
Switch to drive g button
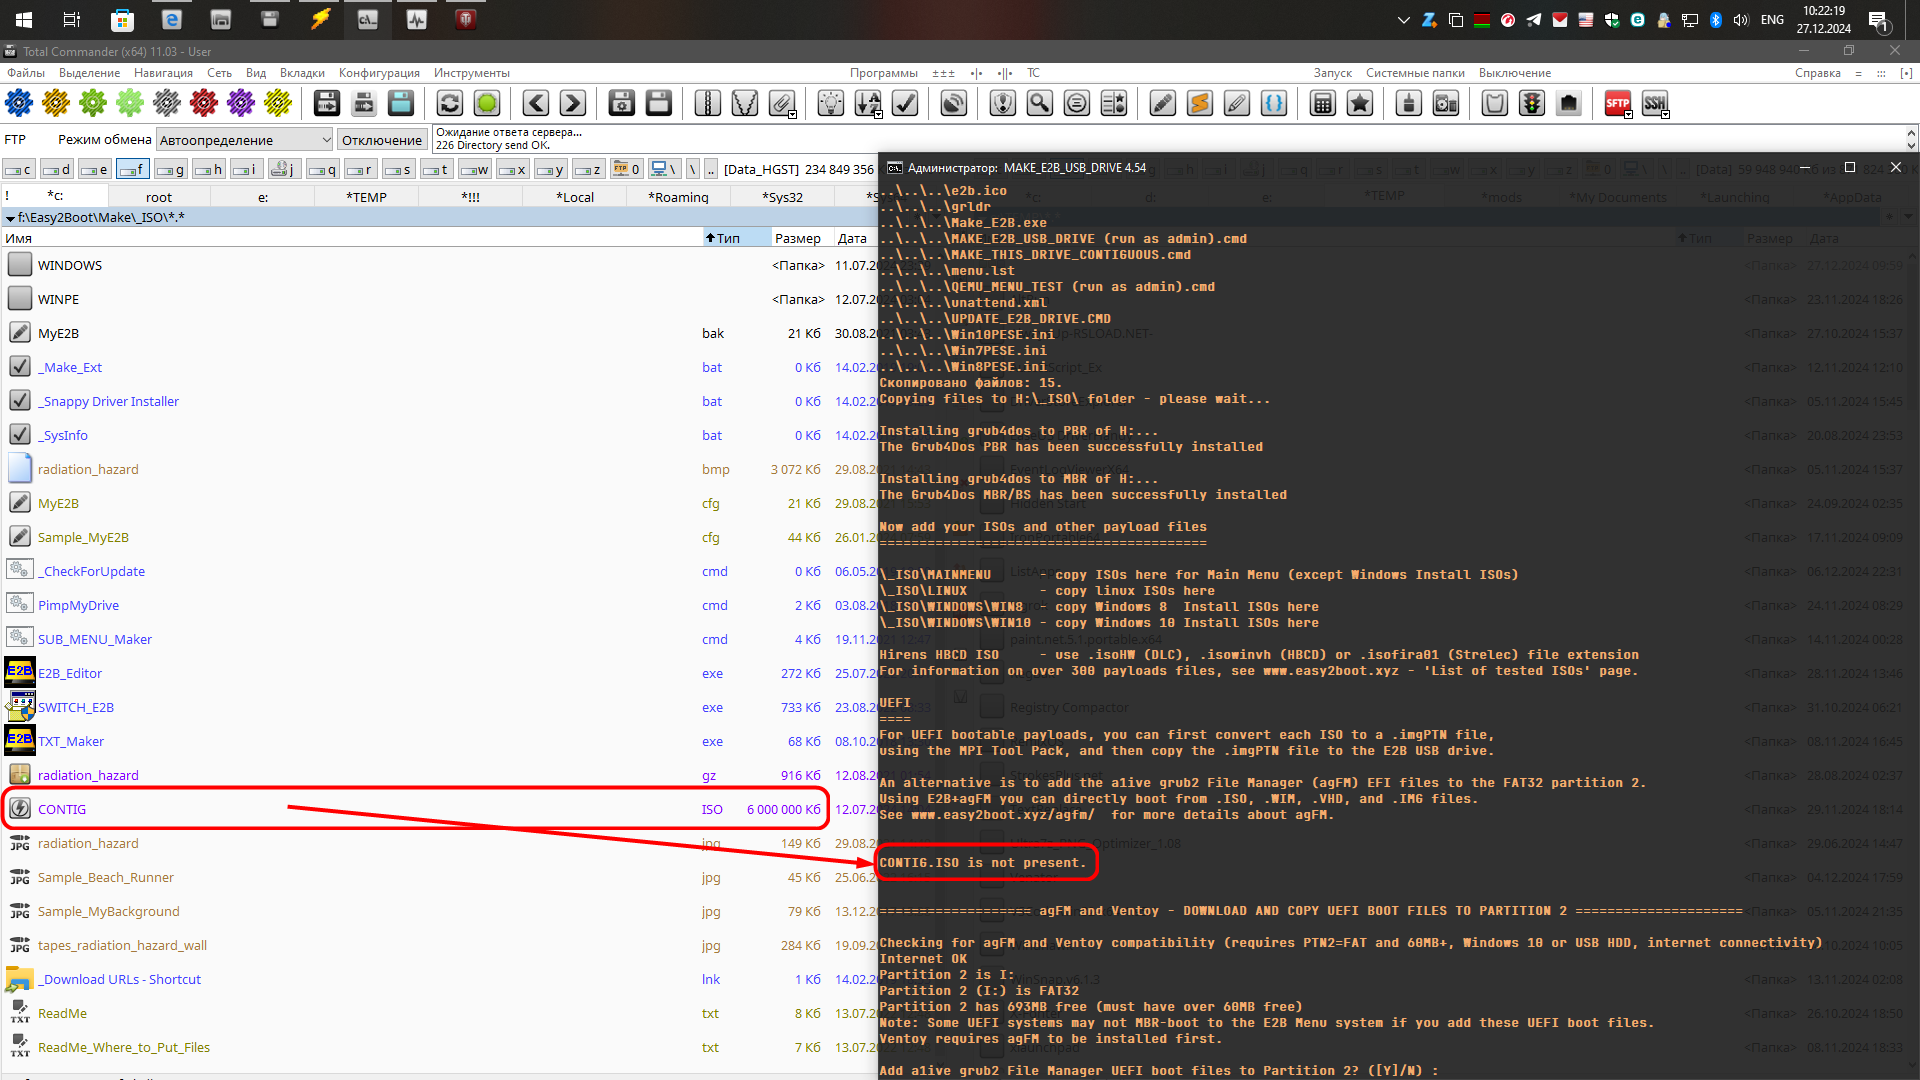pos(171,169)
